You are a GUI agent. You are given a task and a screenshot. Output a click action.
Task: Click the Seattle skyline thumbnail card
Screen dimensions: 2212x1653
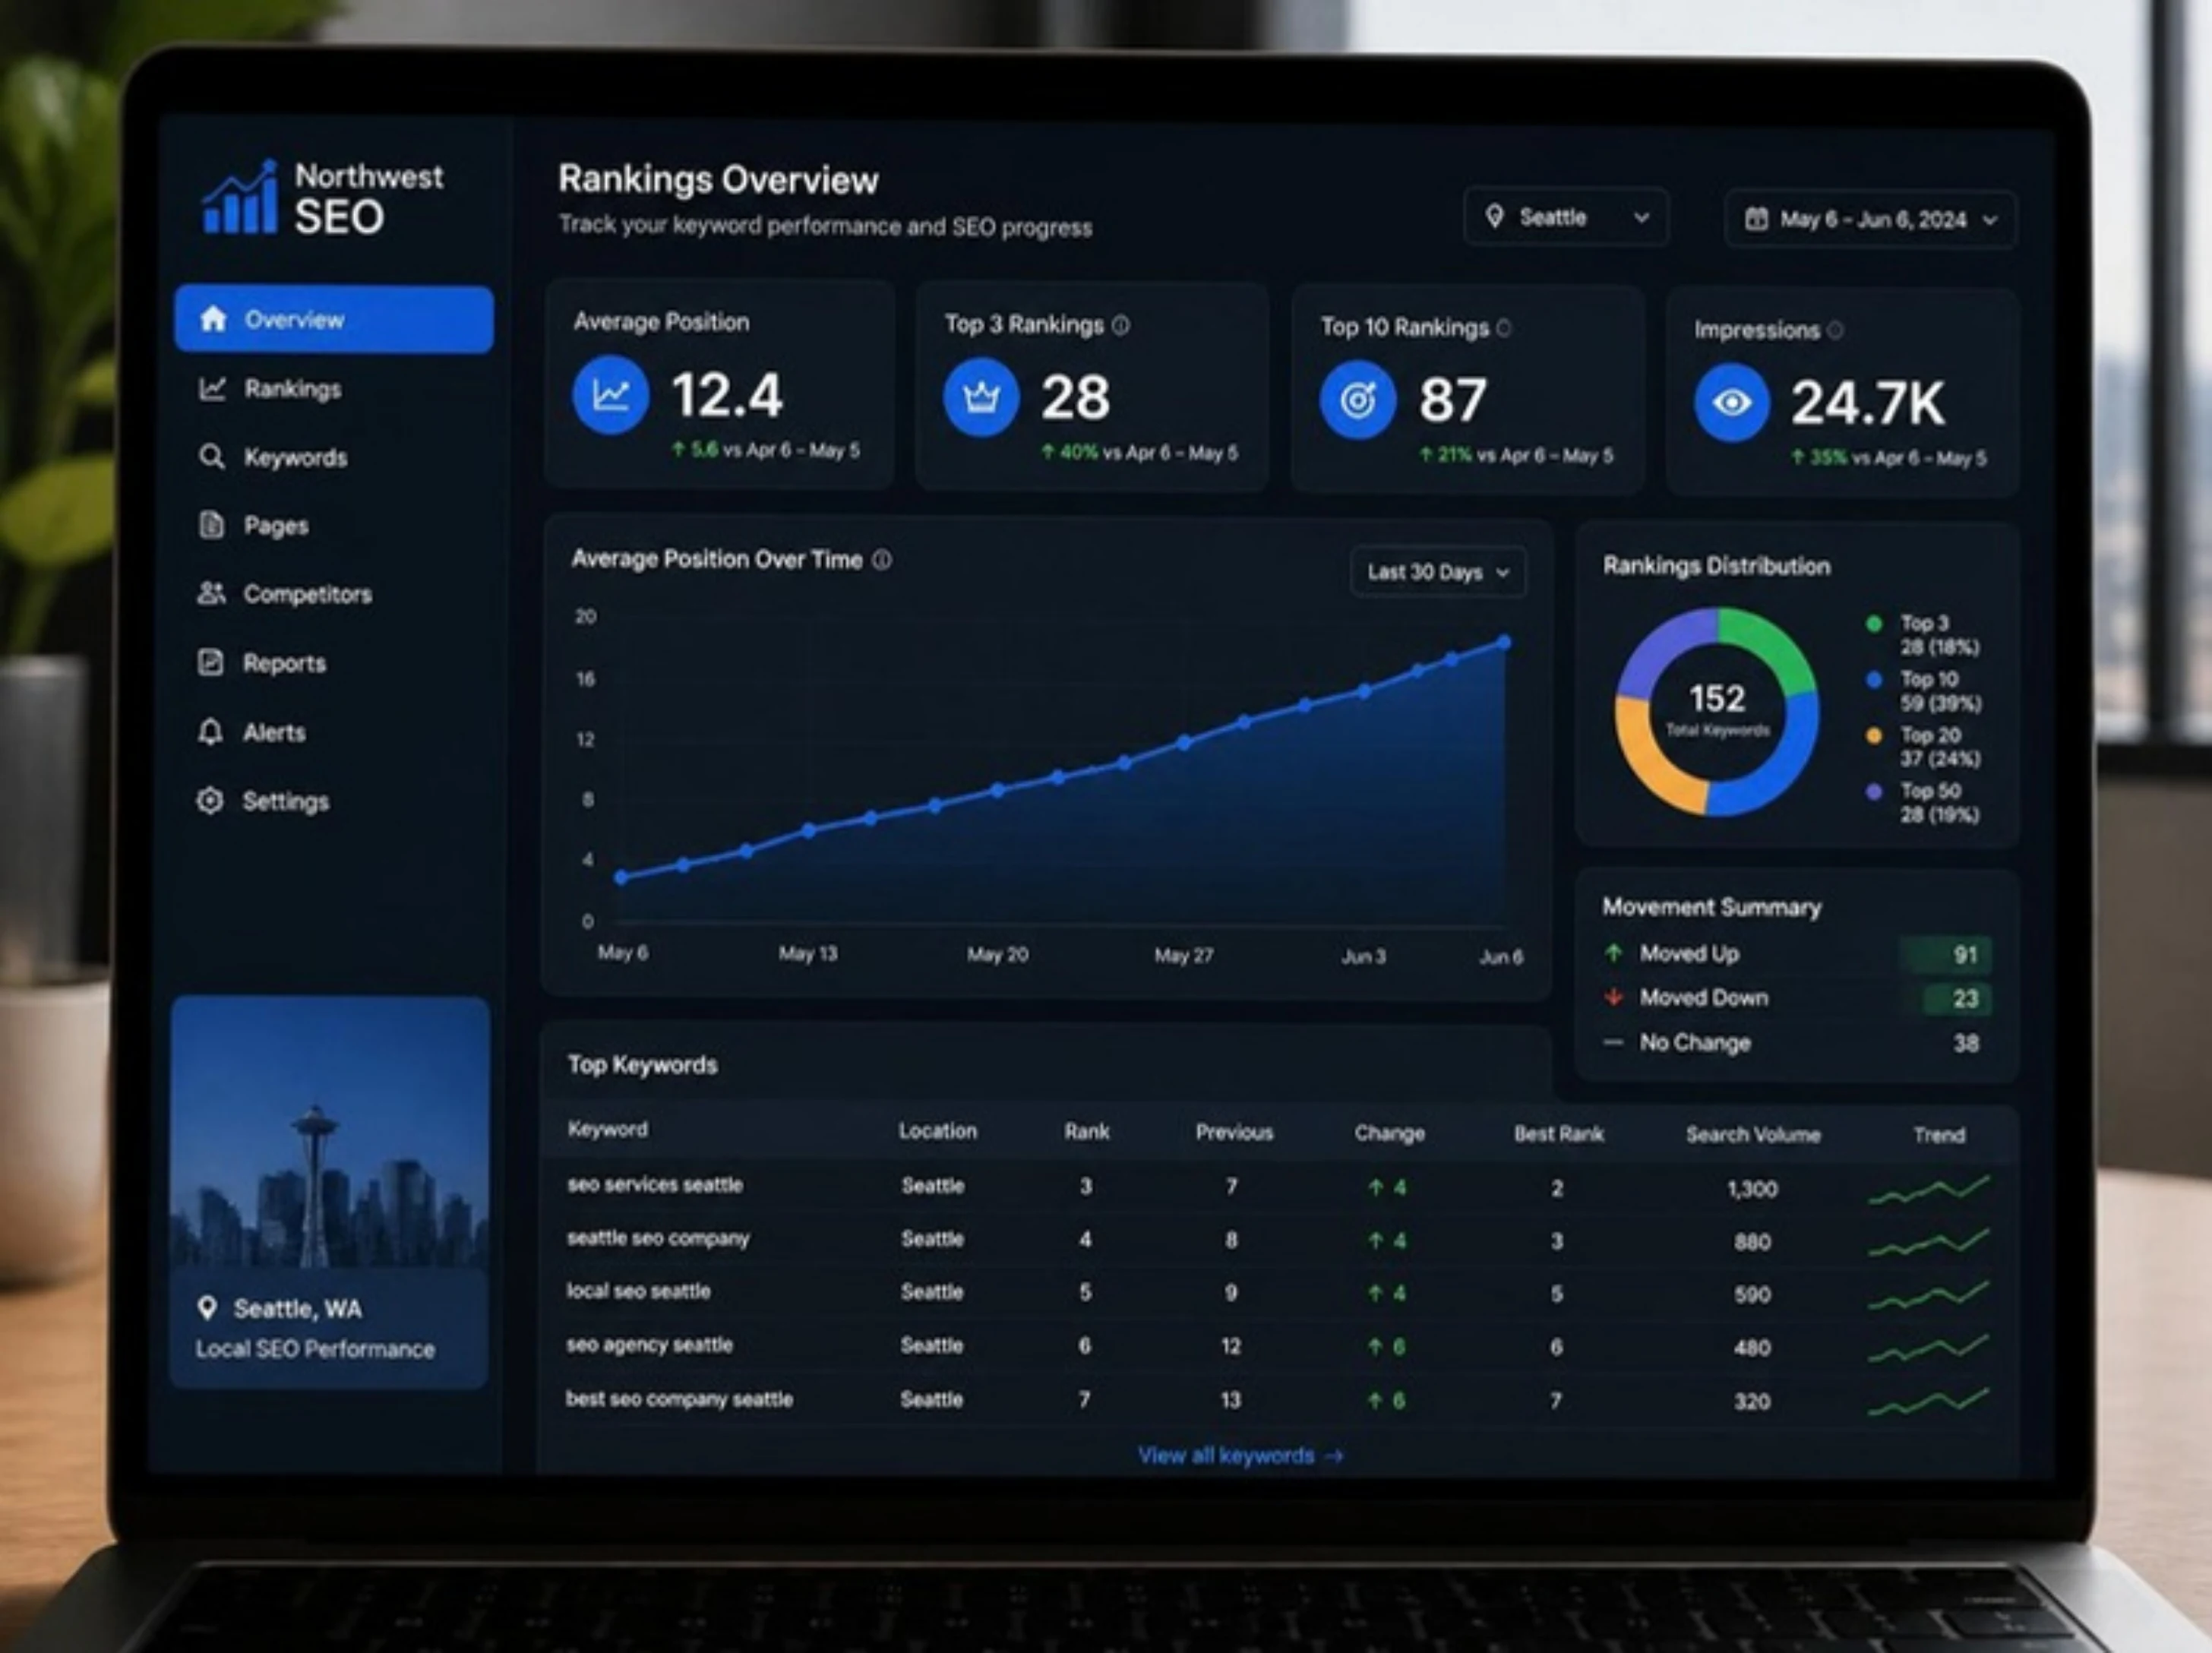[330, 1192]
